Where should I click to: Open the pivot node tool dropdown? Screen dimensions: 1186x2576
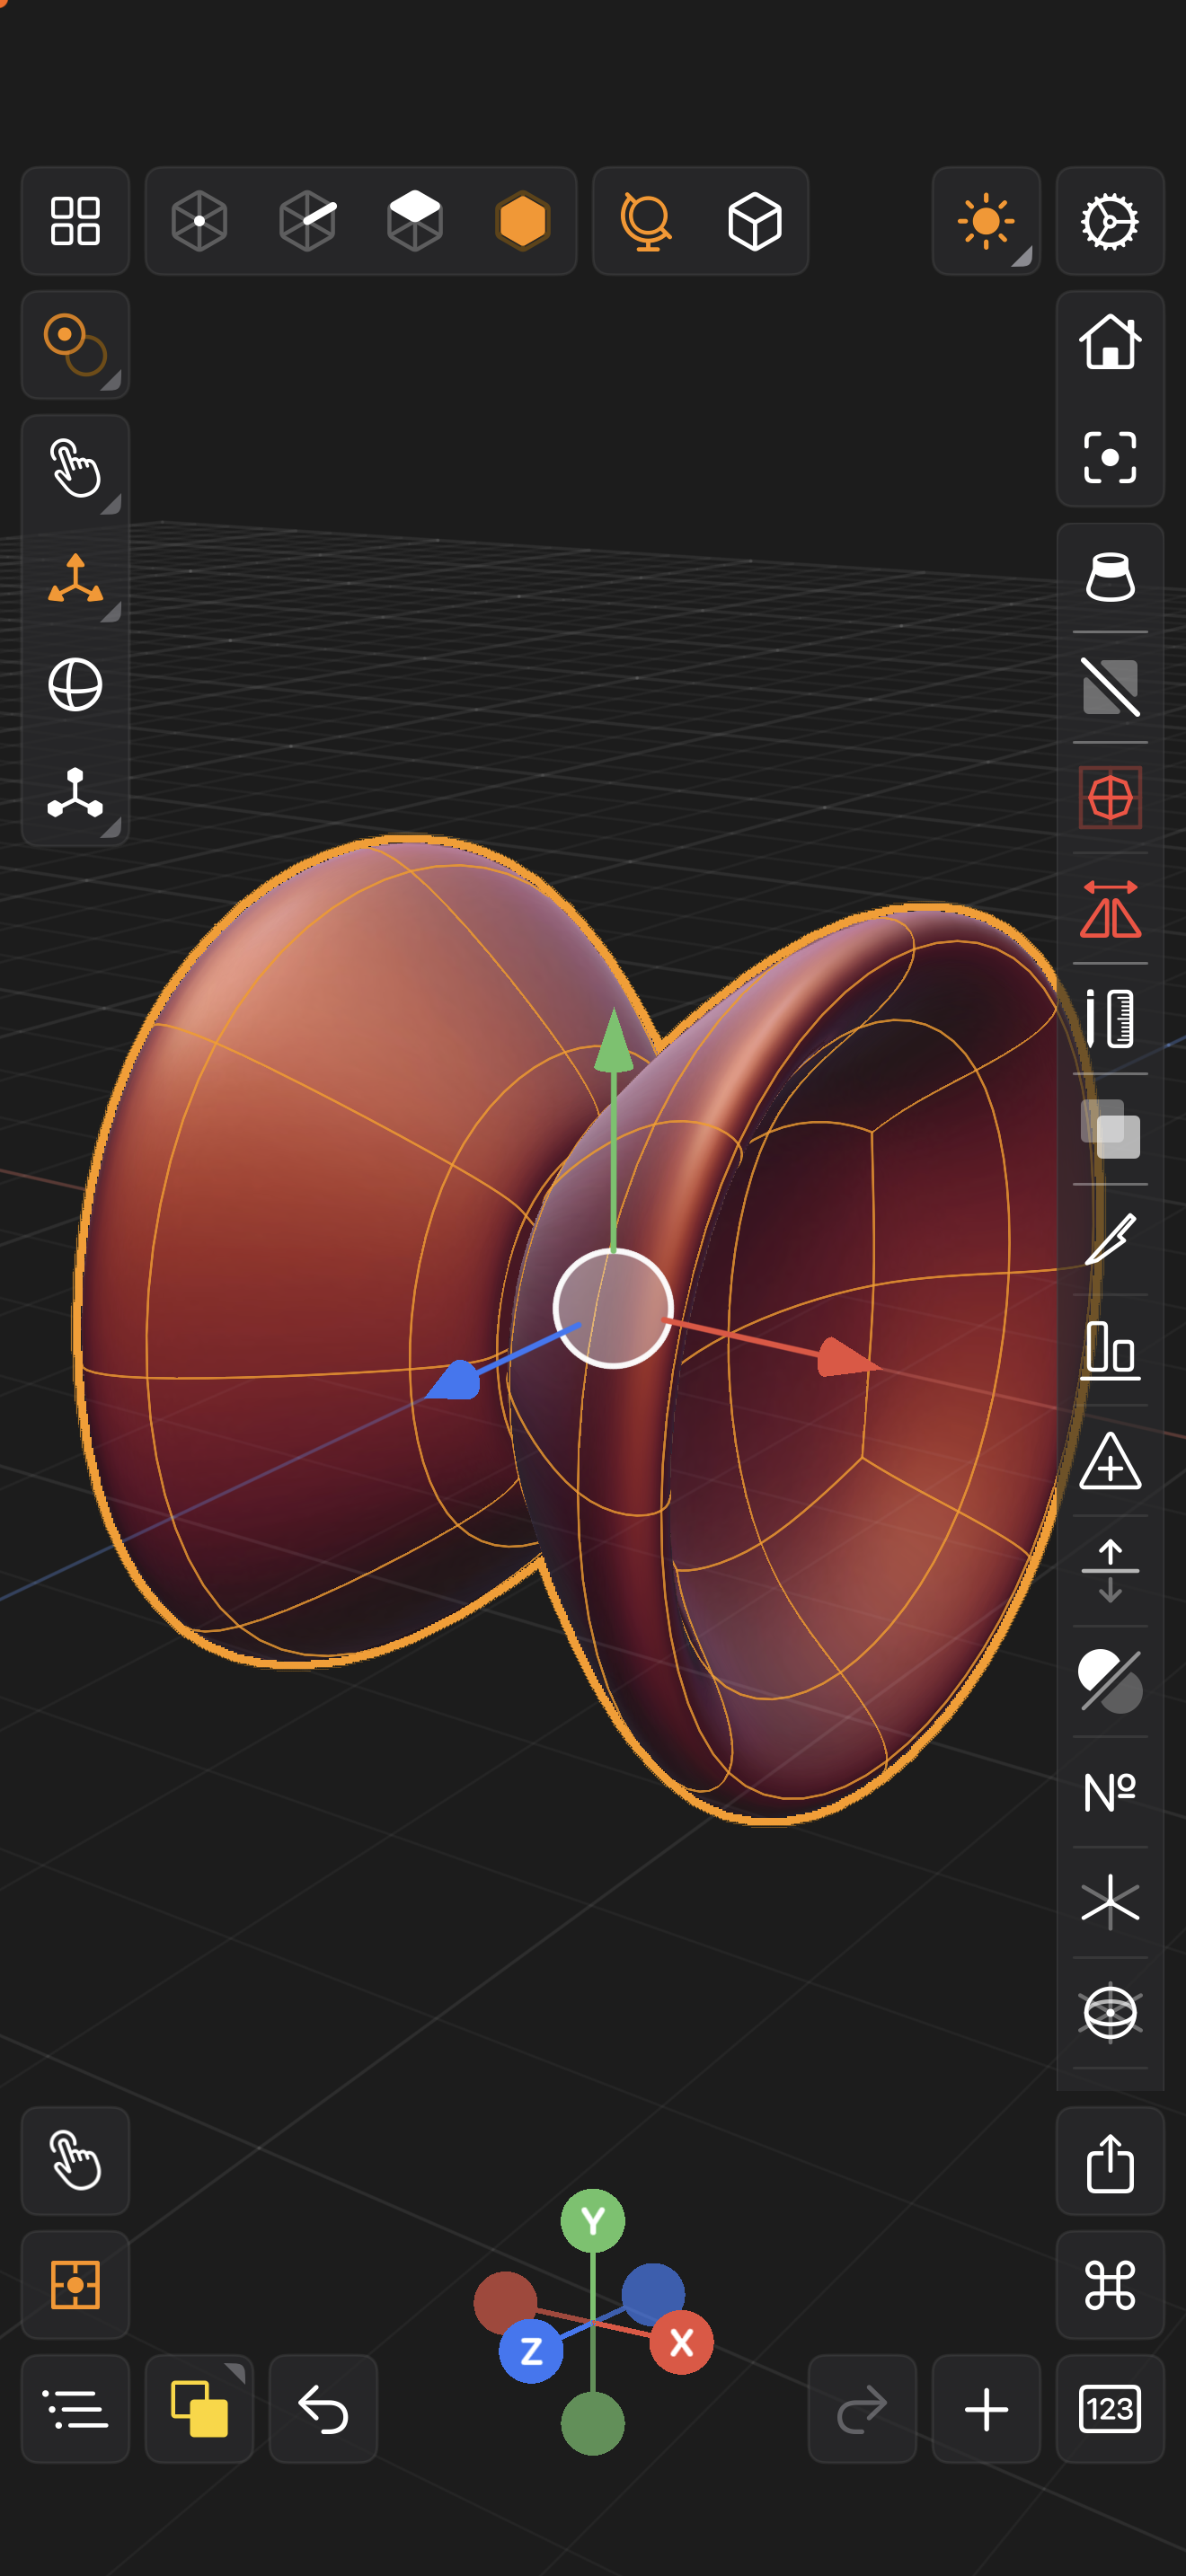point(75,793)
